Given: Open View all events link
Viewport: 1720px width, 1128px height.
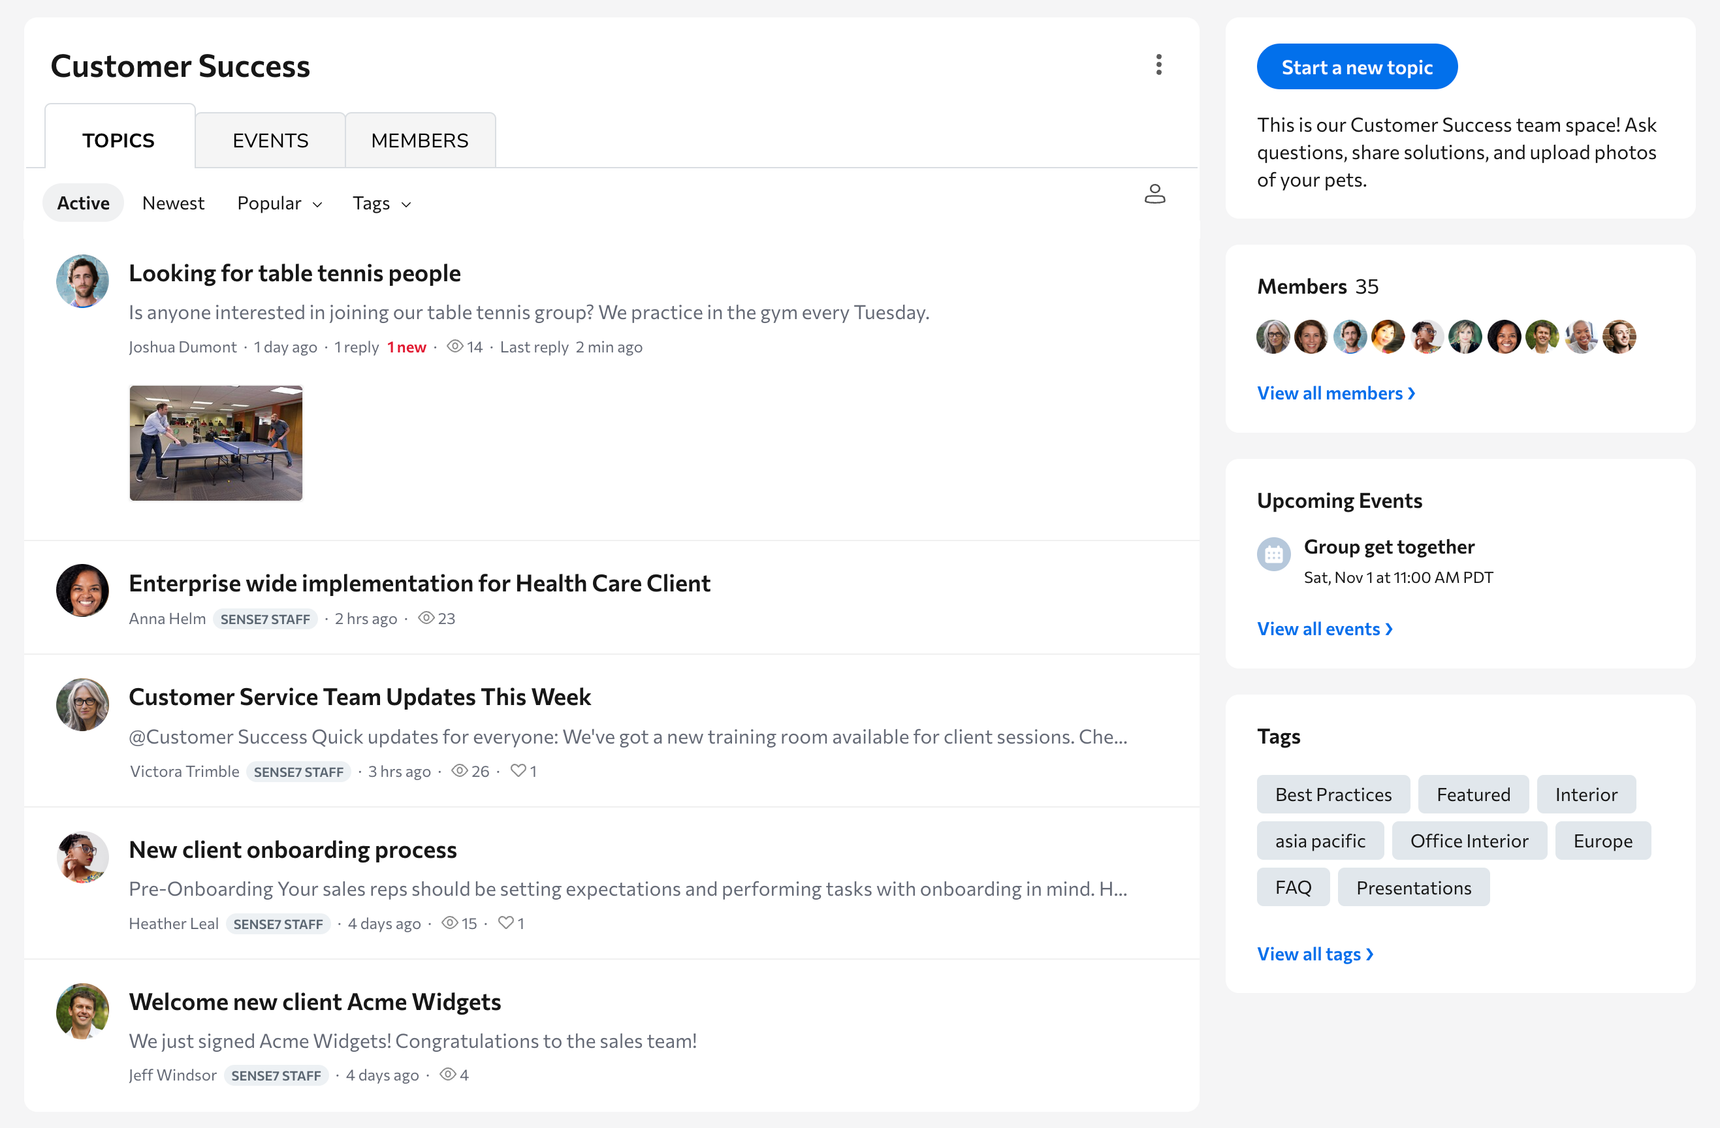Looking at the screenshot, I should [1324, 629].
